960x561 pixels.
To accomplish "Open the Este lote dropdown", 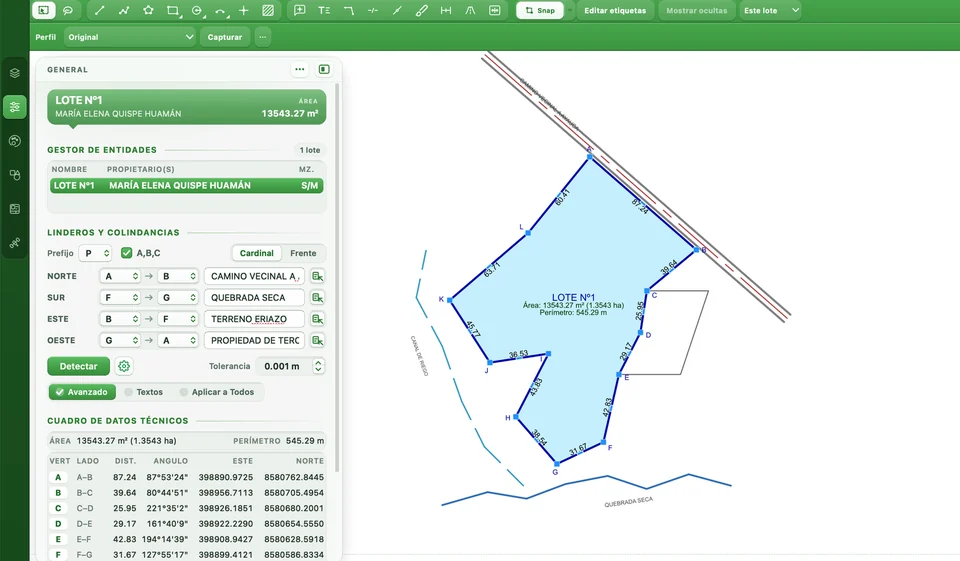I will coord(771,10).
